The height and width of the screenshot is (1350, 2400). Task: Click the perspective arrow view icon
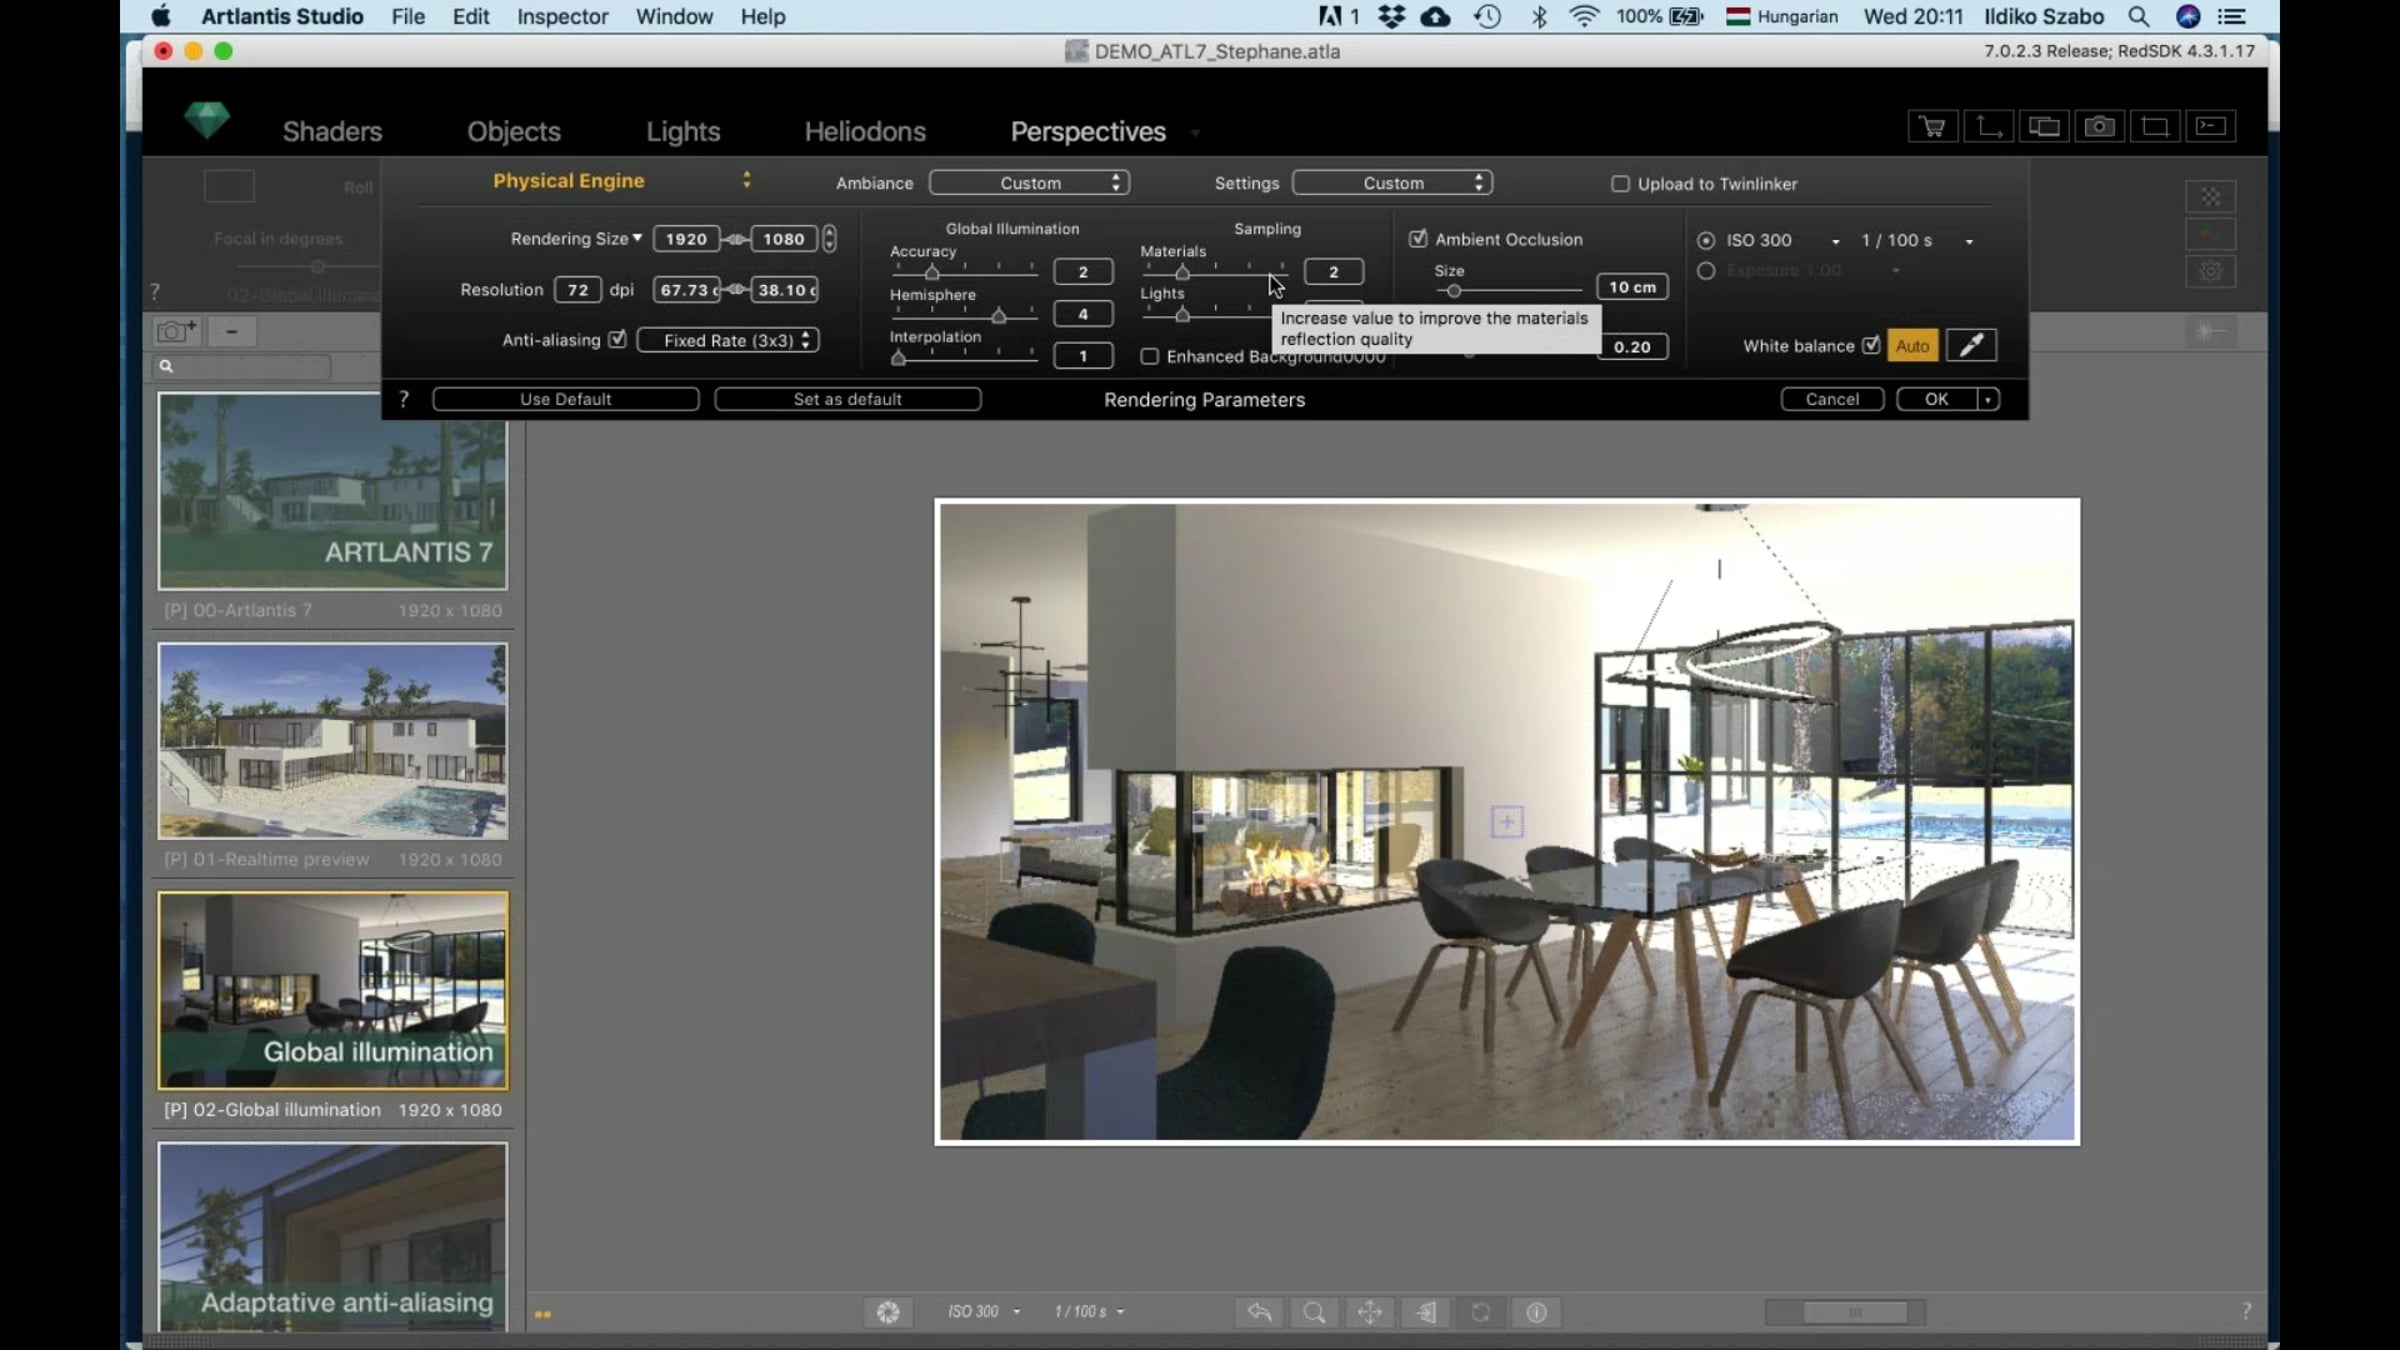[1425, 1312]
